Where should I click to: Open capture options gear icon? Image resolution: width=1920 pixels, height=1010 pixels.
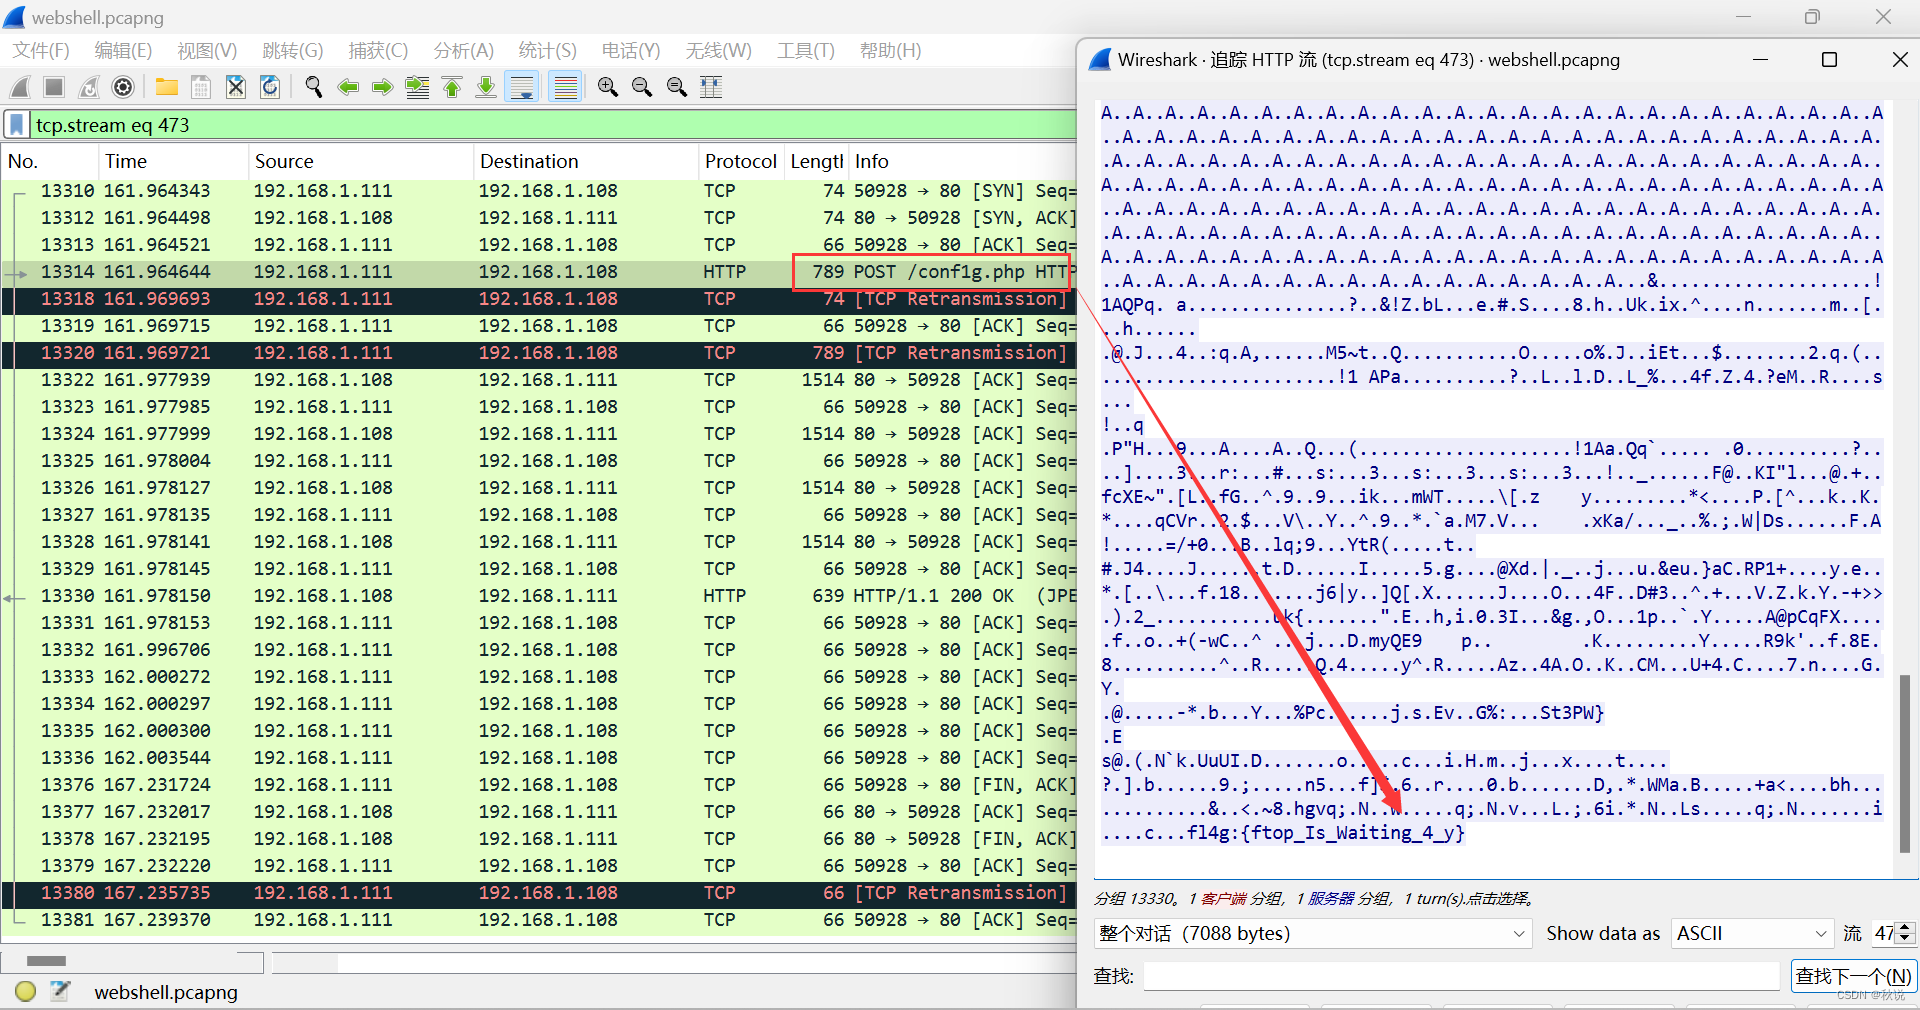coord(123,87)
